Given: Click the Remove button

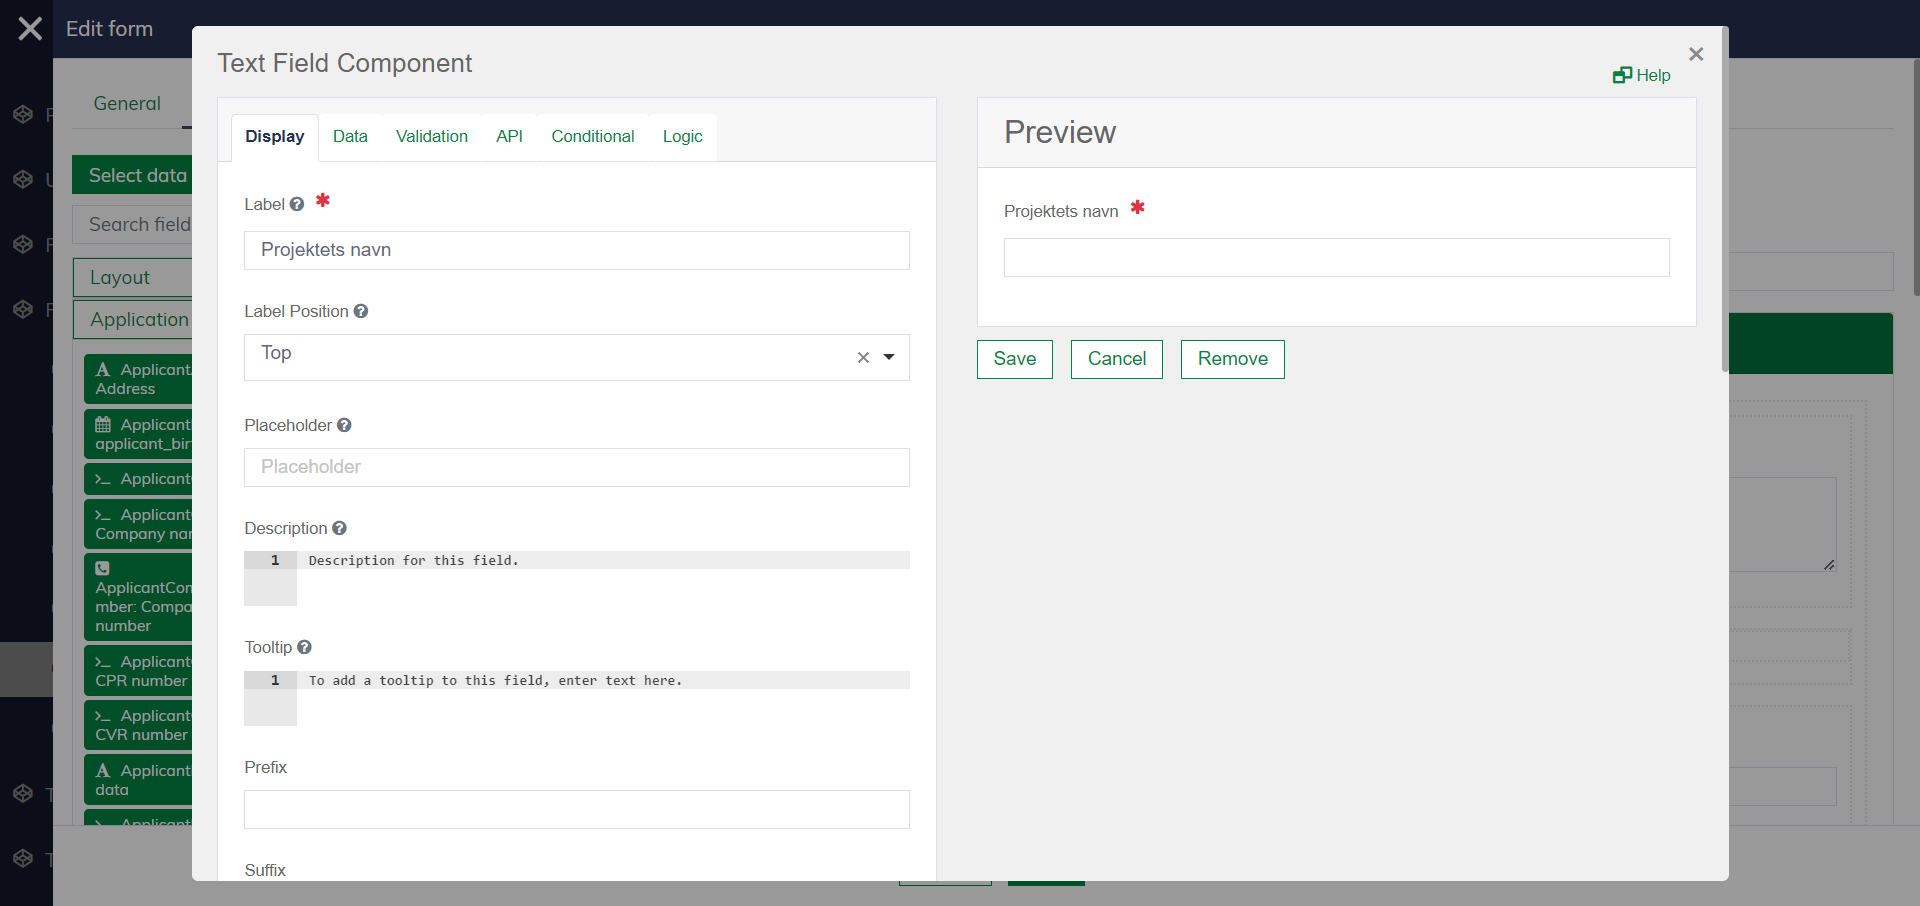Looking at the screenshot, I should (1232, 359).
